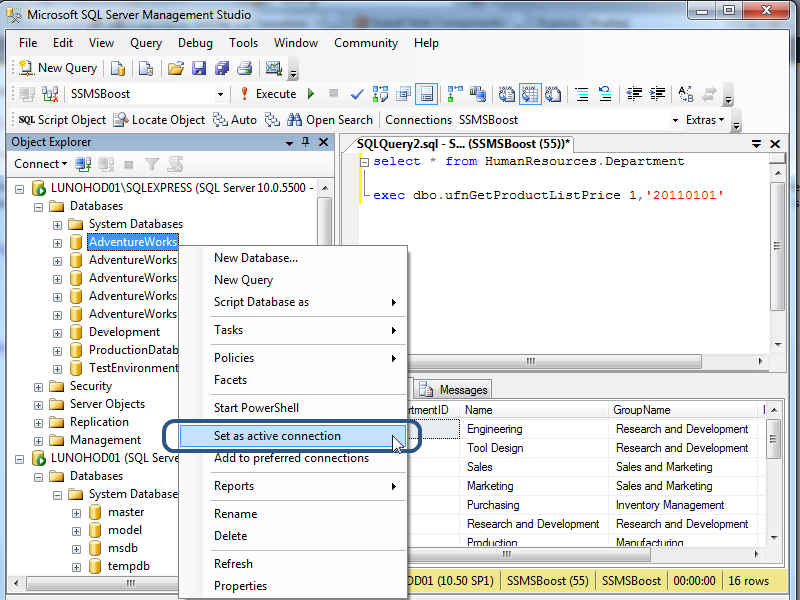Start debugging with the green arrow
This screenshot has width=800, height=600.
pyautogui.click(x=311, y=94)
